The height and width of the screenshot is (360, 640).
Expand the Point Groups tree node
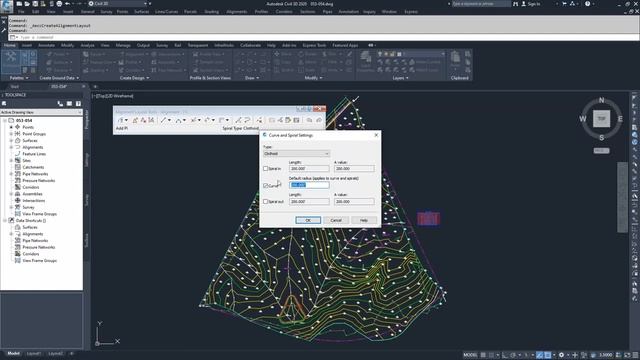pyautogui.click(x=11, y=134)
